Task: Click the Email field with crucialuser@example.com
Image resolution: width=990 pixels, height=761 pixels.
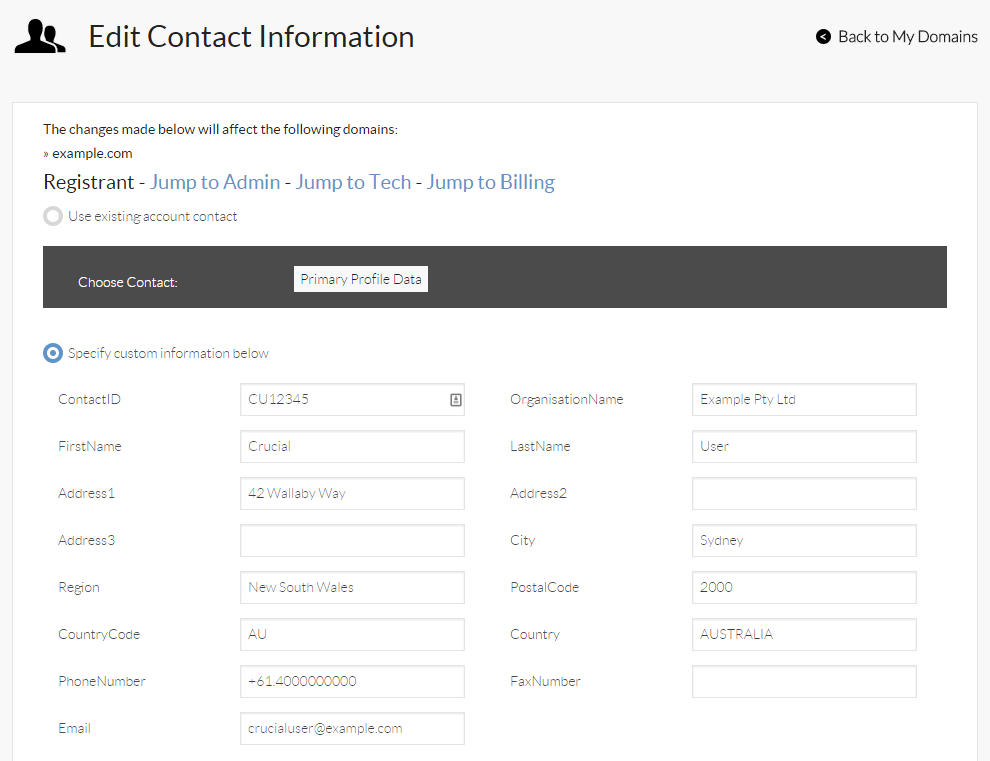Action: 352,728
